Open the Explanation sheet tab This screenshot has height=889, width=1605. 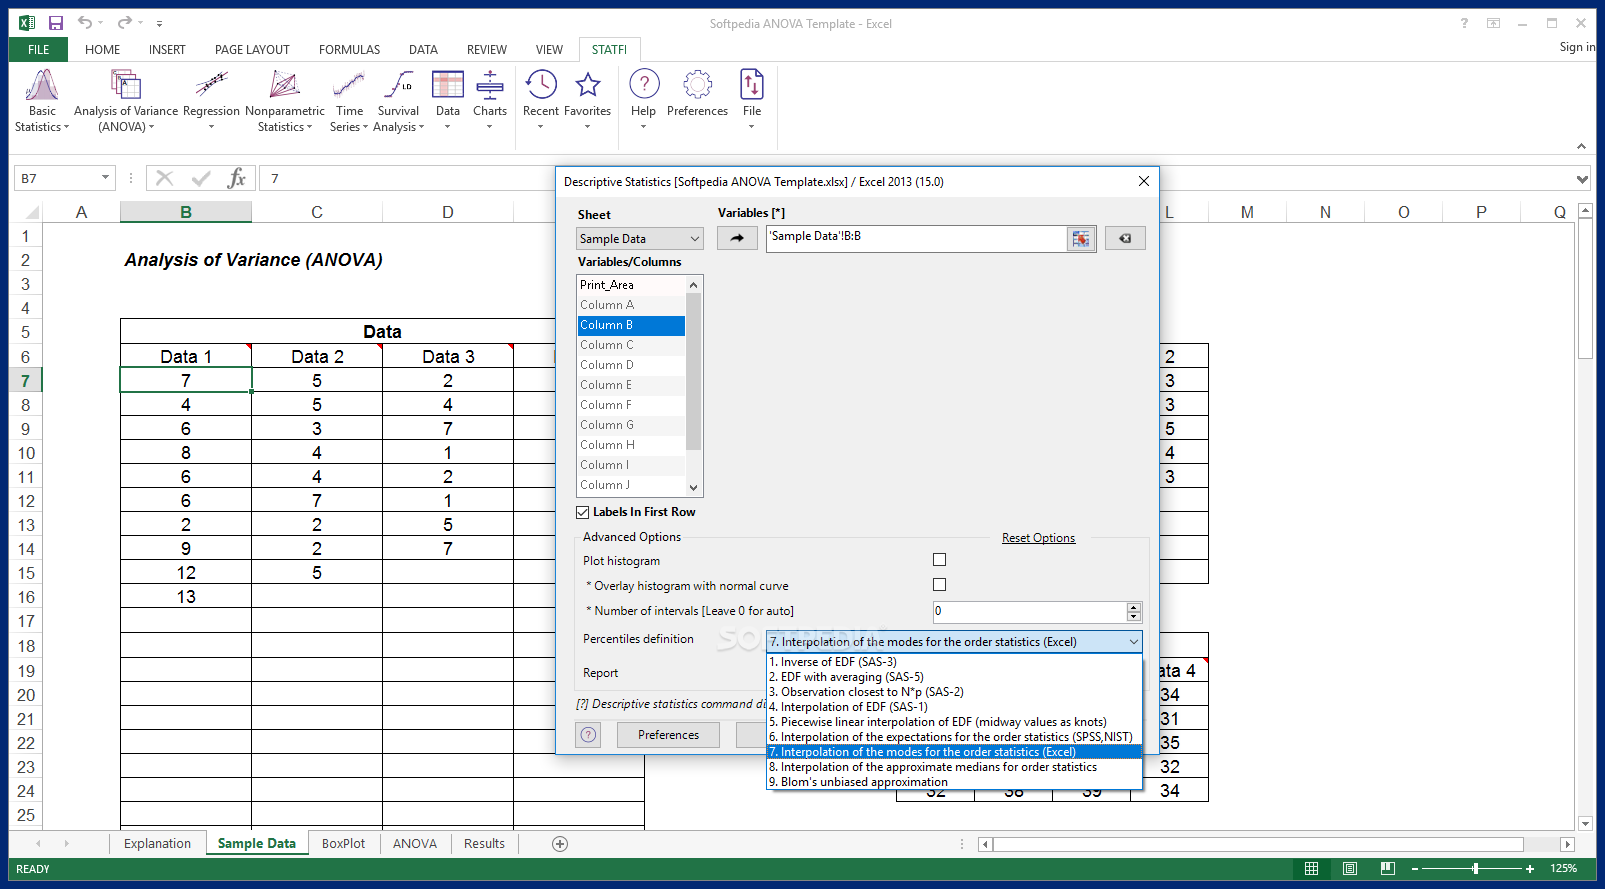tap(157, 844)
